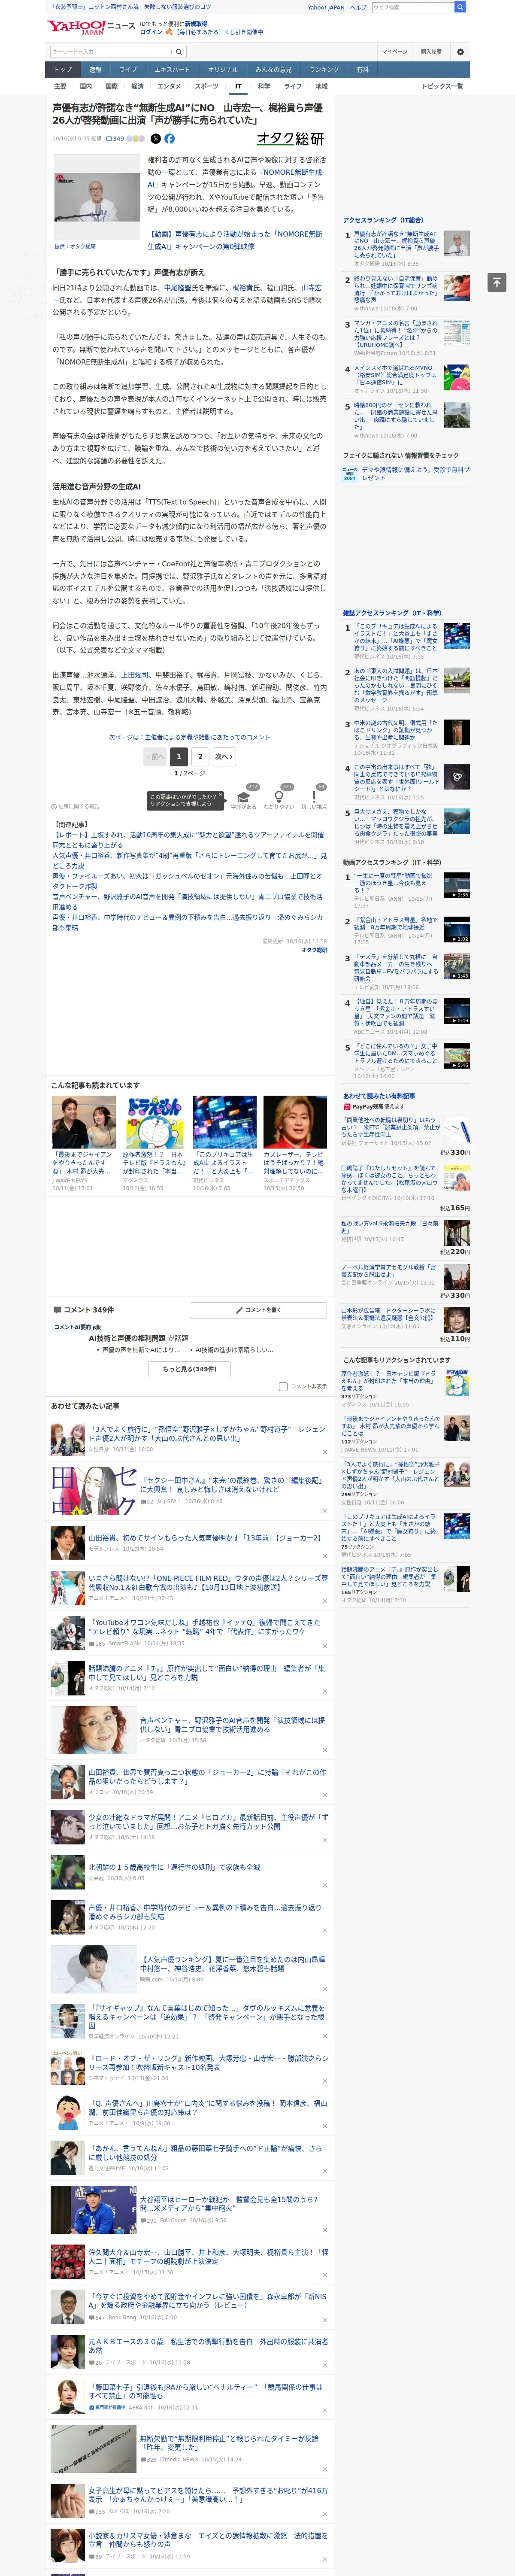
Task: Click the 新しい視点 exclamation reaction
Action: (314, 797)
